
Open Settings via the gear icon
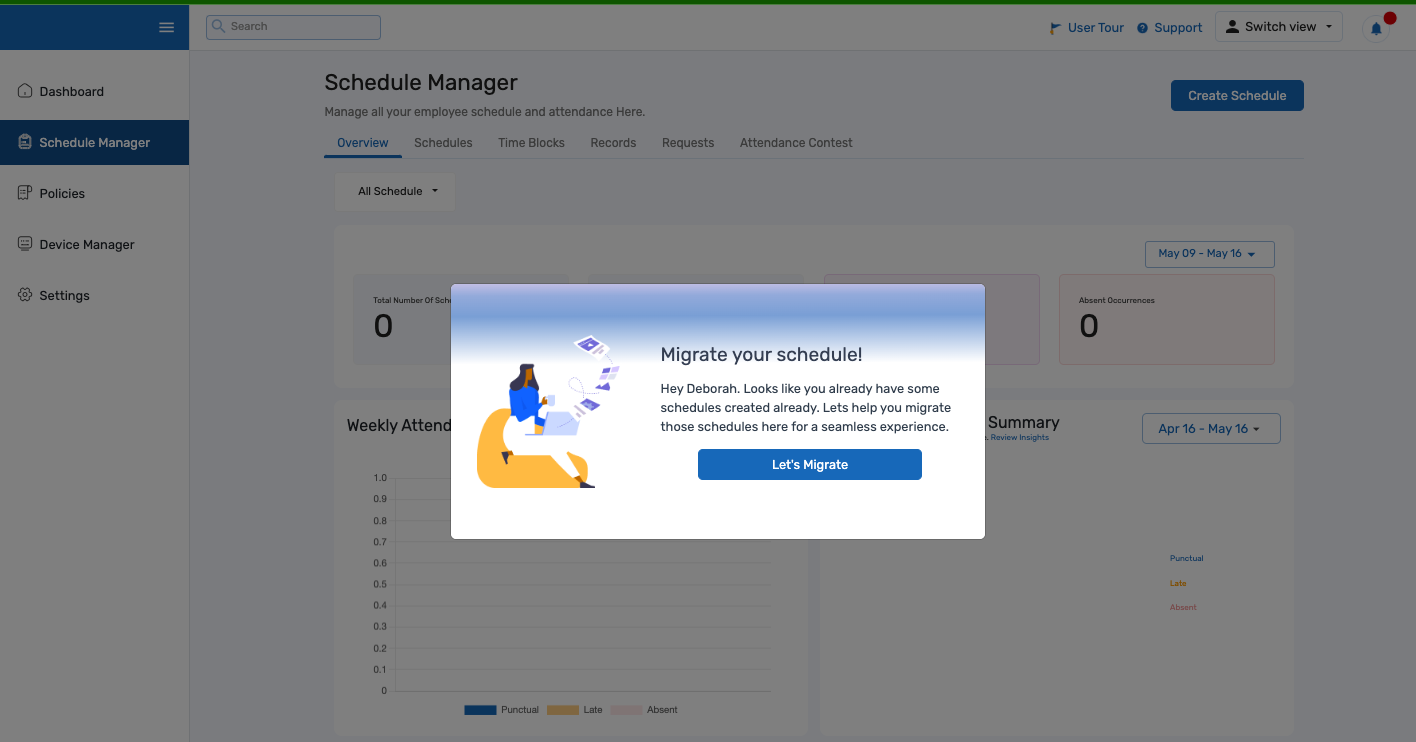tap(24, 295)
